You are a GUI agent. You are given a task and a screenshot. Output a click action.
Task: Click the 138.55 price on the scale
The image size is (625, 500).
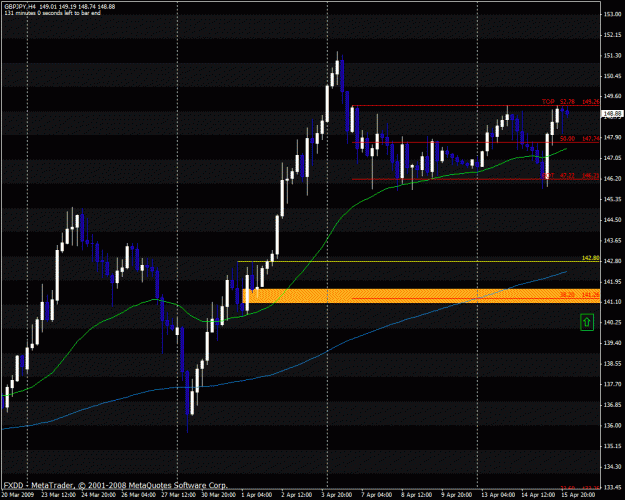tap(613, 364)
